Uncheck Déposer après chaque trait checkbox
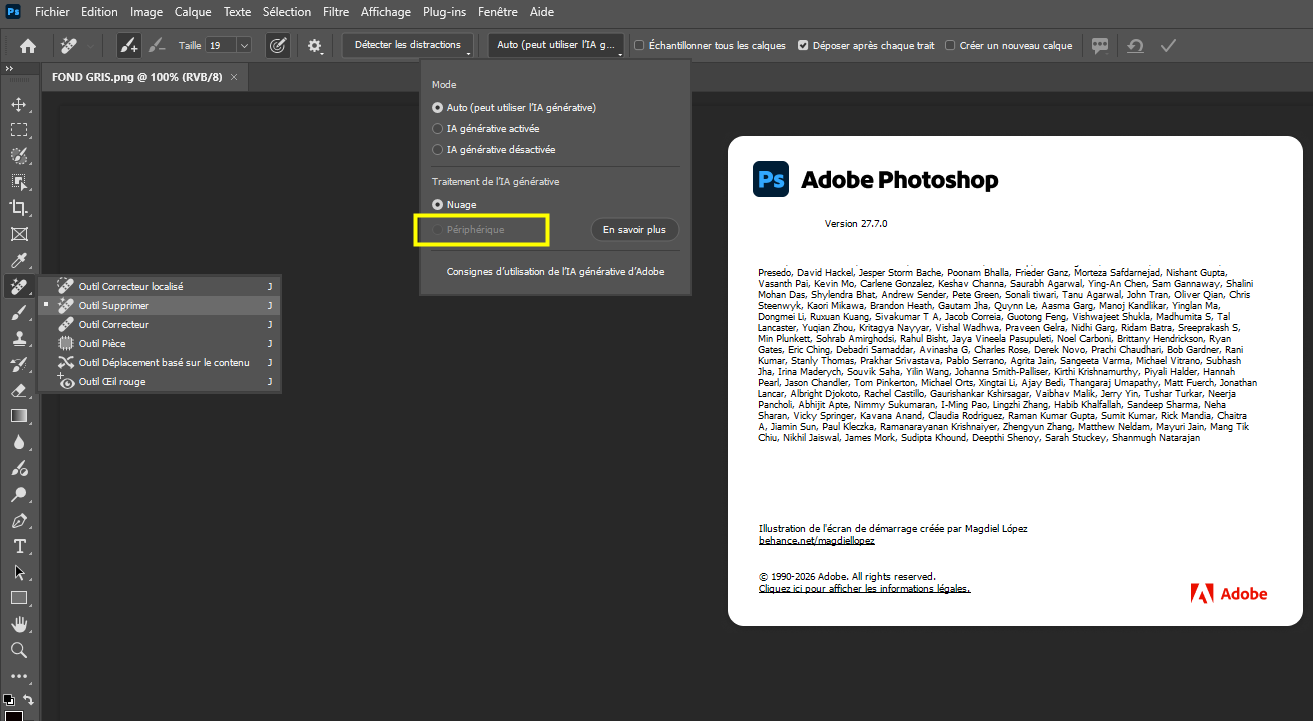This screenshot has height=721, width=1313. (x=803, y=45)
